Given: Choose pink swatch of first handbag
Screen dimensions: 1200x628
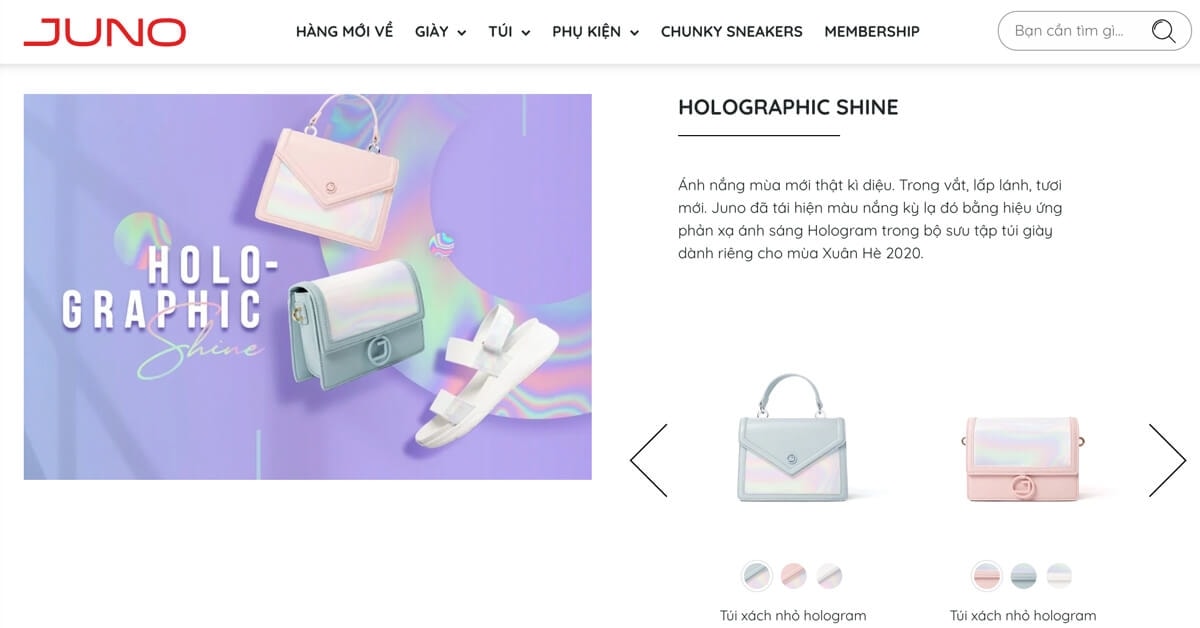Looking at the screenshot, I should point(793,576).
